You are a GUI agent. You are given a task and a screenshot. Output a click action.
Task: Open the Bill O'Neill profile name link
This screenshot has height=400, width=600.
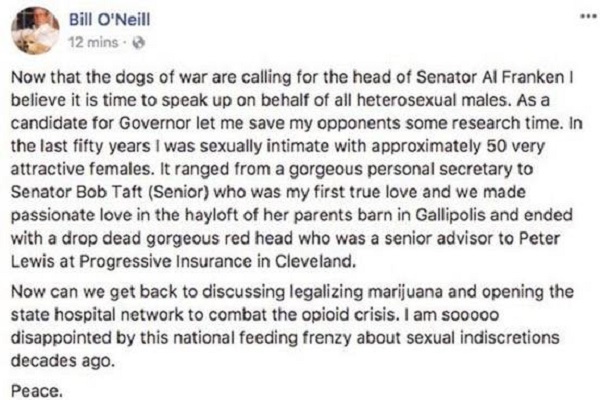point(109,20)
